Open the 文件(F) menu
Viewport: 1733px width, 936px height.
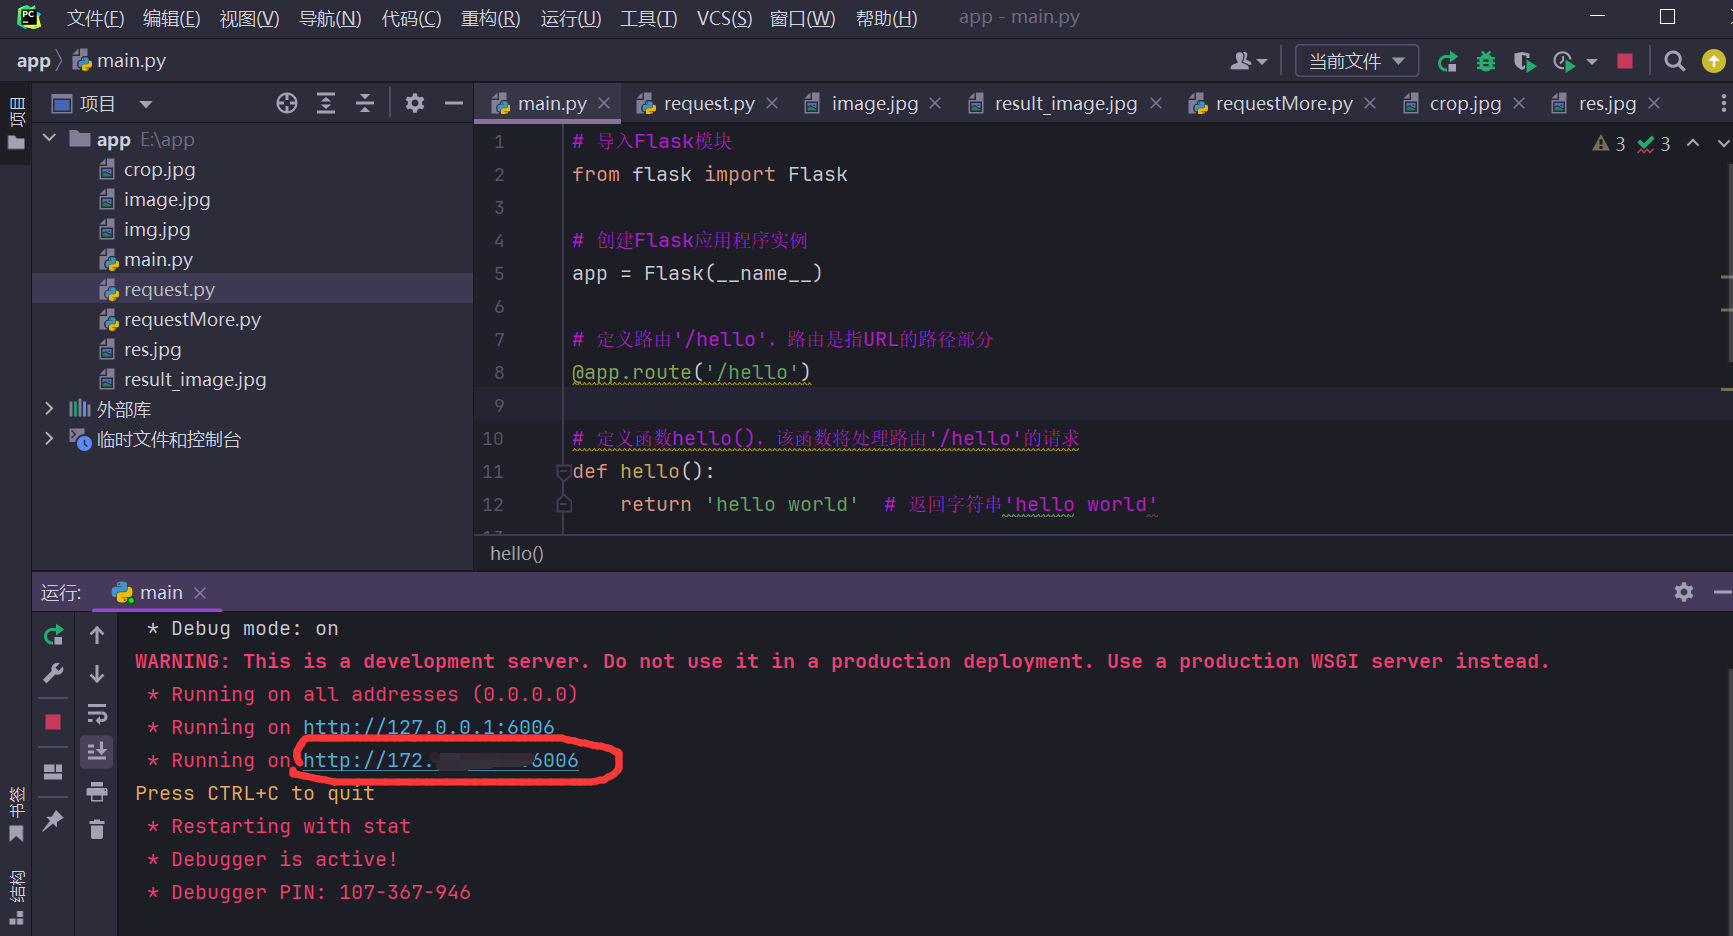tap(95, 18)
